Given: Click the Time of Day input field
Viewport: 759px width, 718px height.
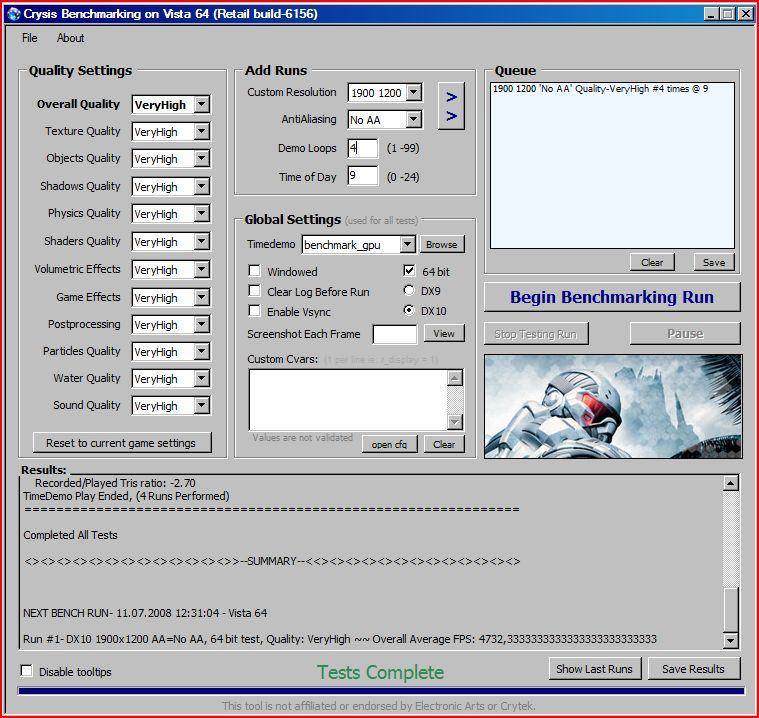Looking at the screenshot, I should tap(363, 176).
